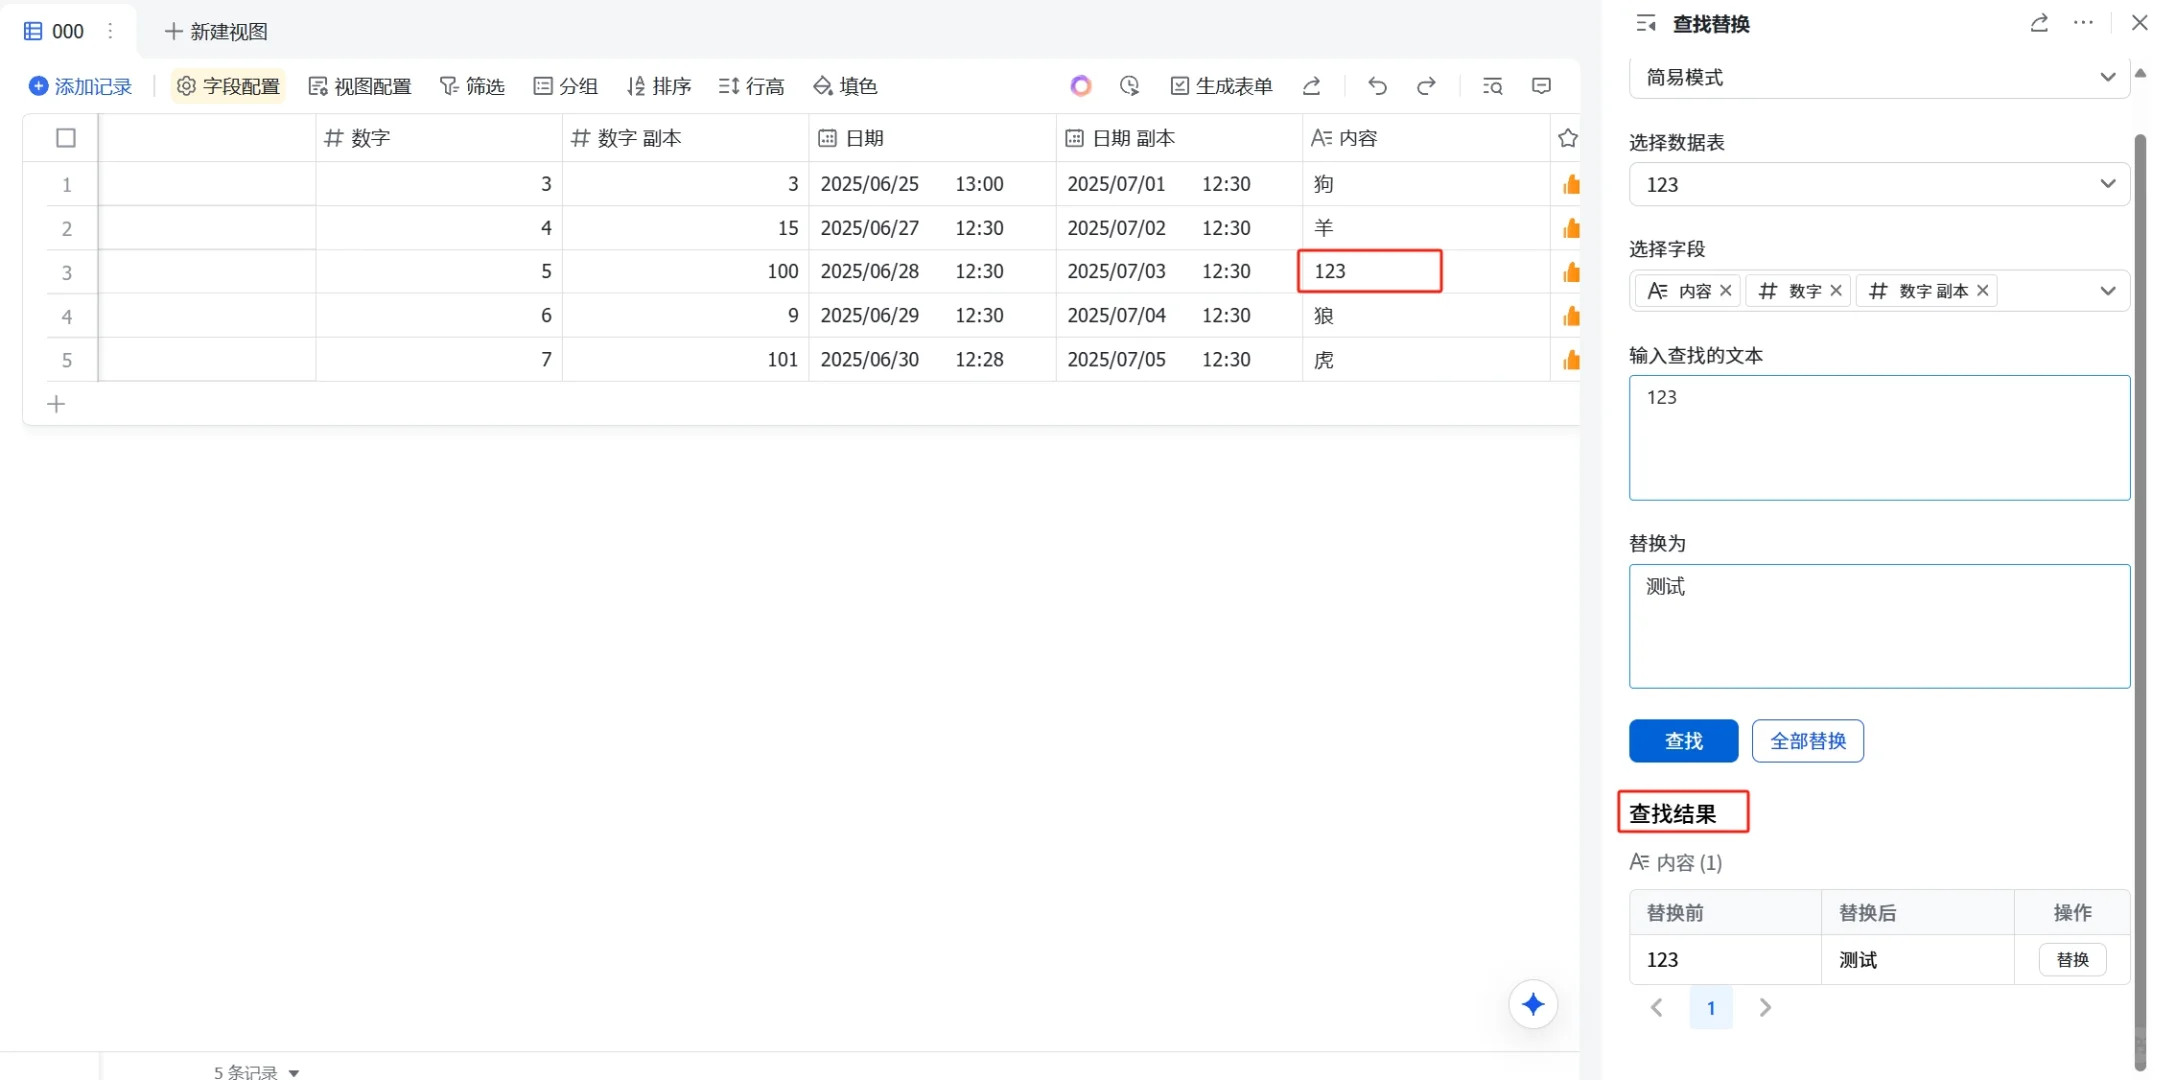This screenshot has height=1080, width=2176.
Task: Toggle the checkbox in the header row
Action: point(66,137)
